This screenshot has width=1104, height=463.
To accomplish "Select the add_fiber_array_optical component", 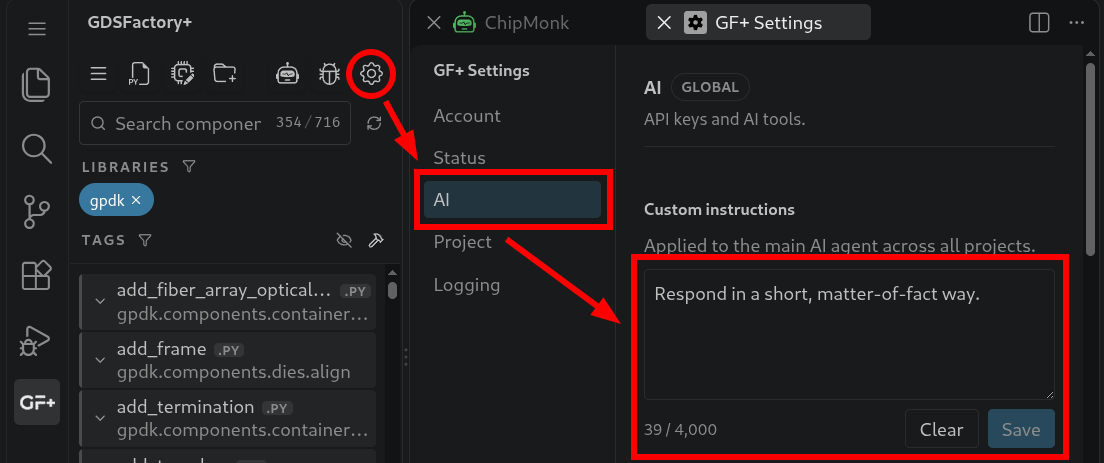I will (227, 302).
